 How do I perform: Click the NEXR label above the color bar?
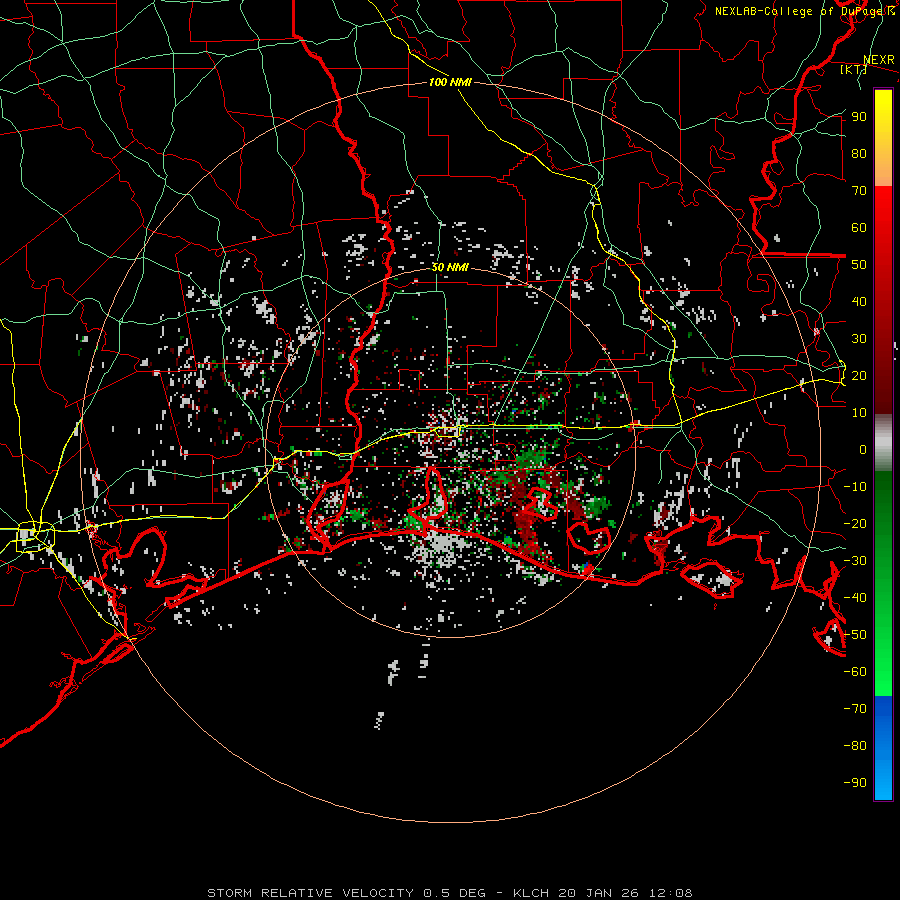tap(879, 60)
